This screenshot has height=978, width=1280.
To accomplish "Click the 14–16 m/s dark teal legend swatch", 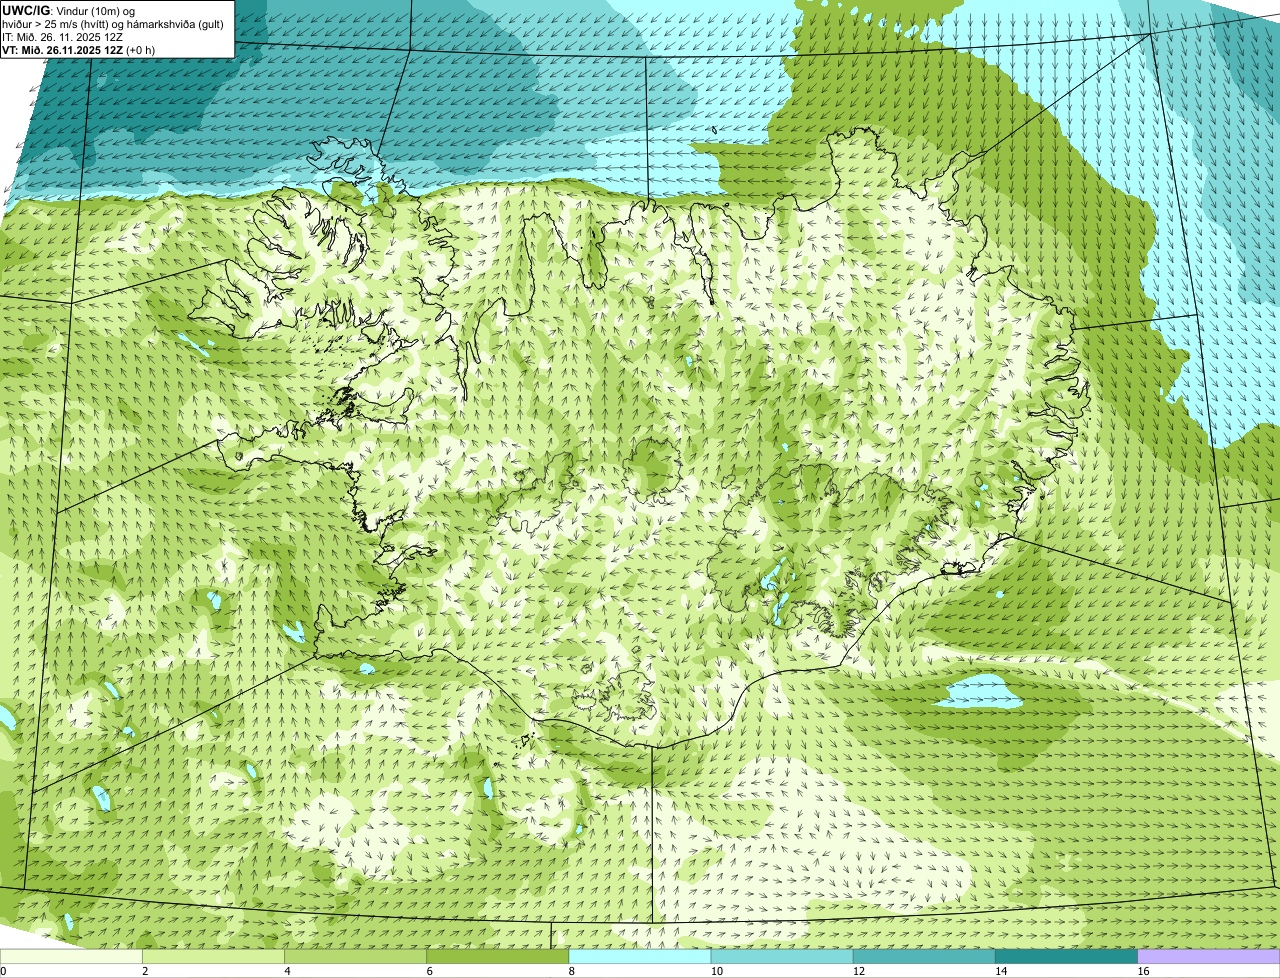I will [1066, 957].
